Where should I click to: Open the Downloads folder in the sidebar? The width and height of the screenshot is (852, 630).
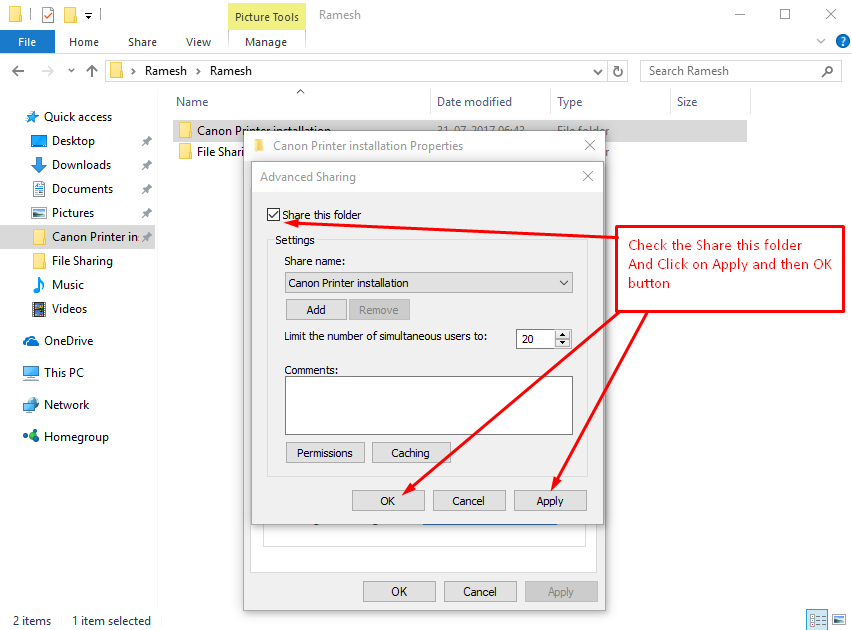[71, 164]
